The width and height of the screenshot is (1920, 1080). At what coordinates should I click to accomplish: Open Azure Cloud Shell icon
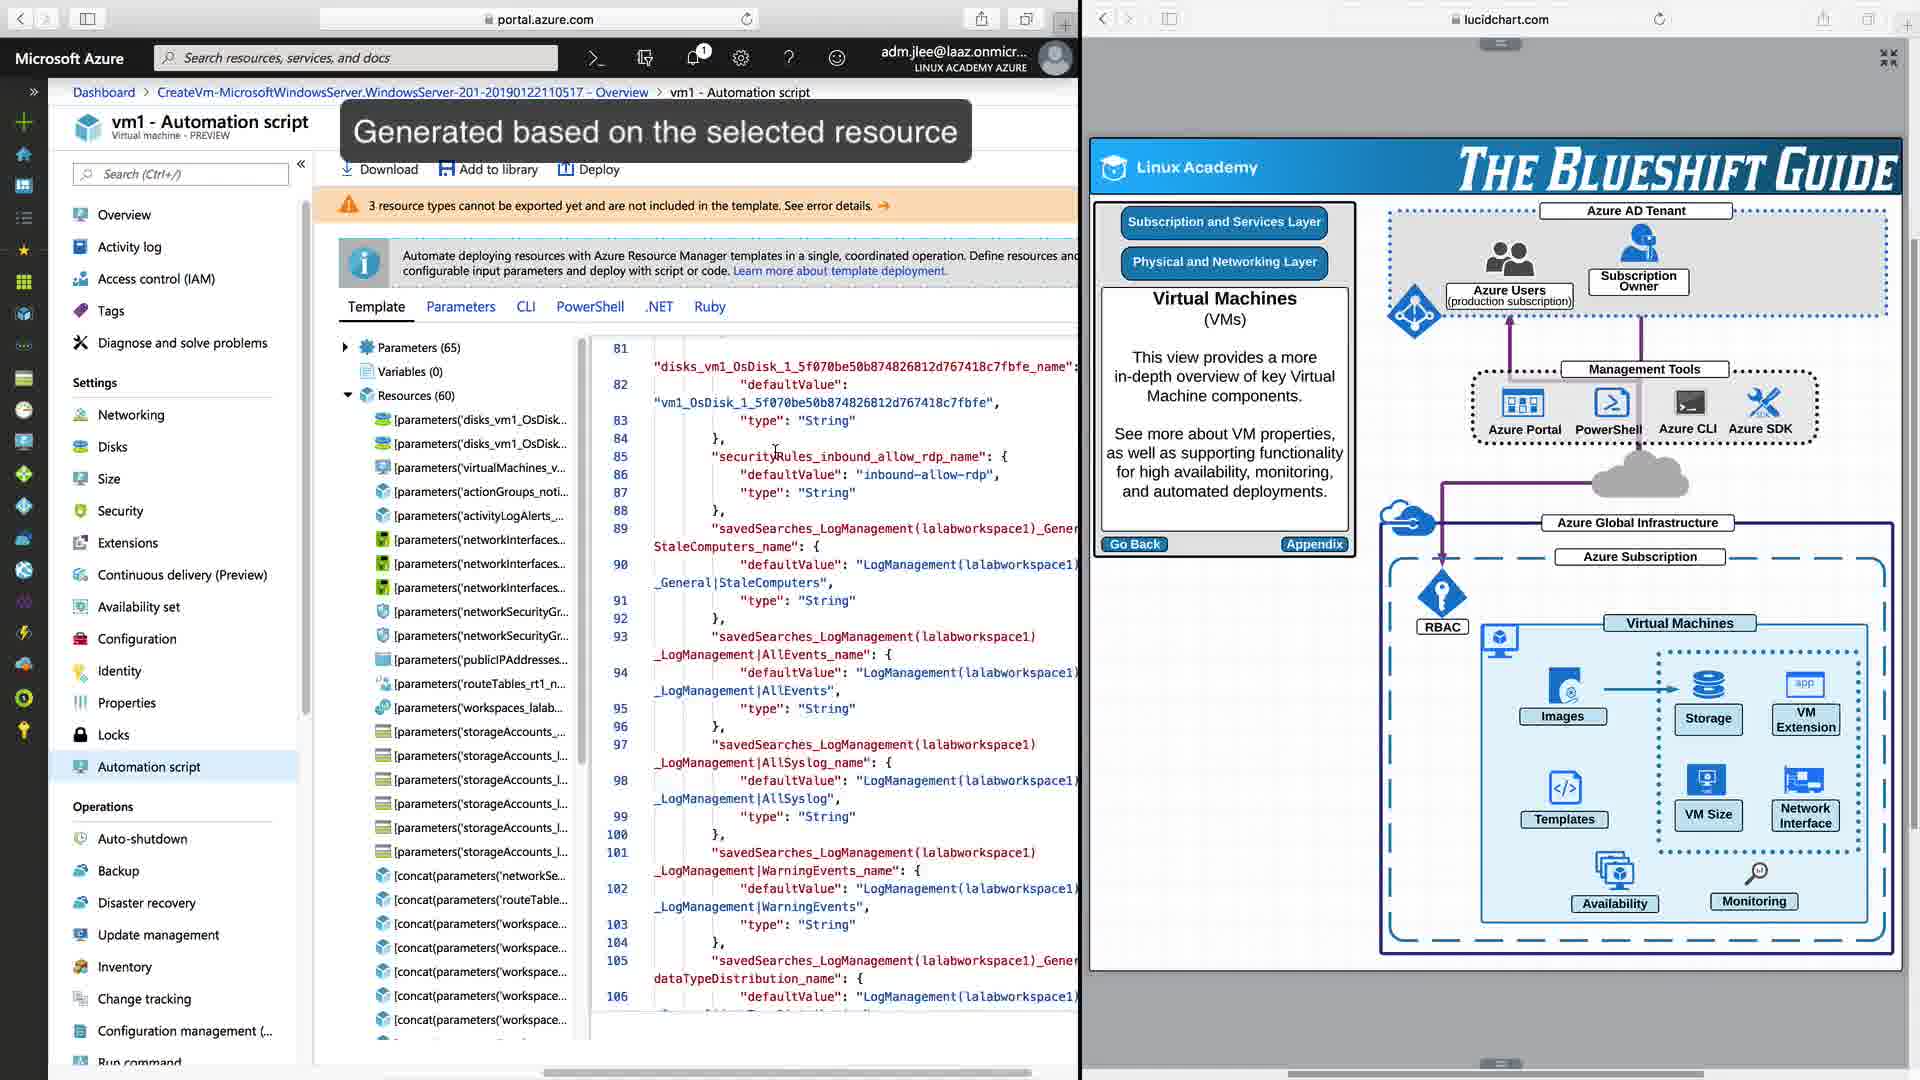click(596, 58)
